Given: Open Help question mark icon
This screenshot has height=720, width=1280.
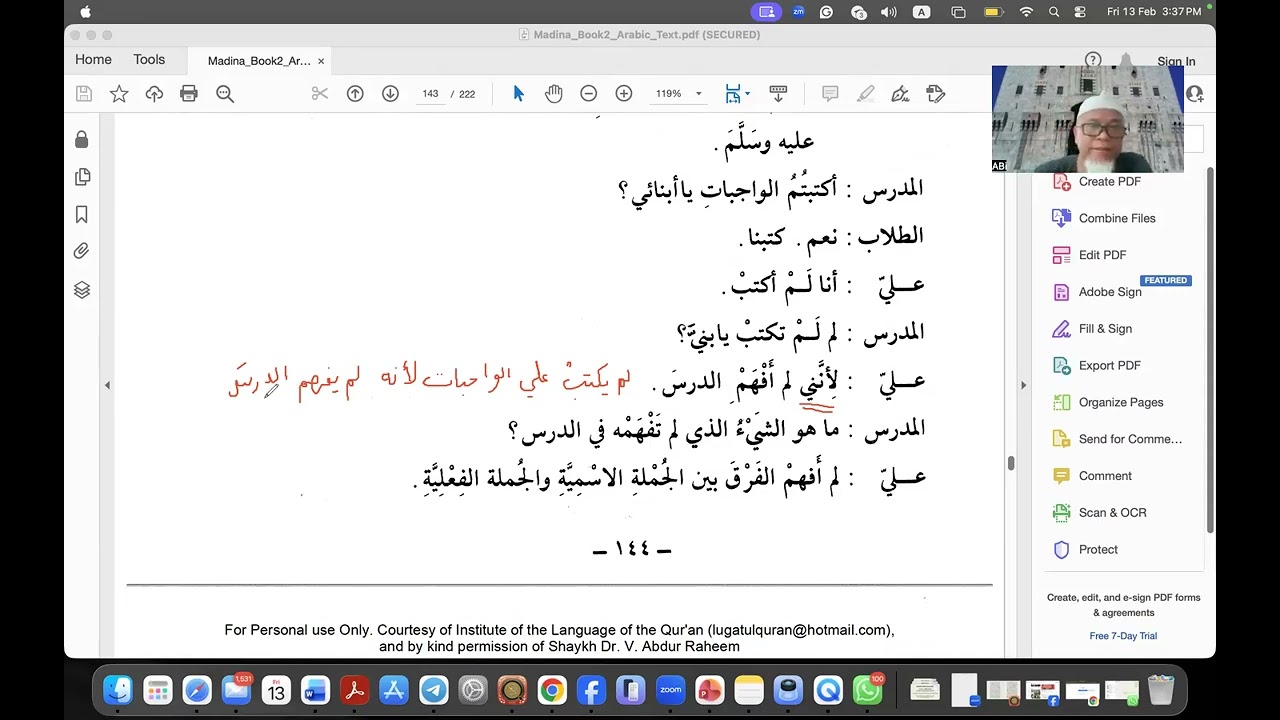Looking at the screenshot, I should 1093,60.
